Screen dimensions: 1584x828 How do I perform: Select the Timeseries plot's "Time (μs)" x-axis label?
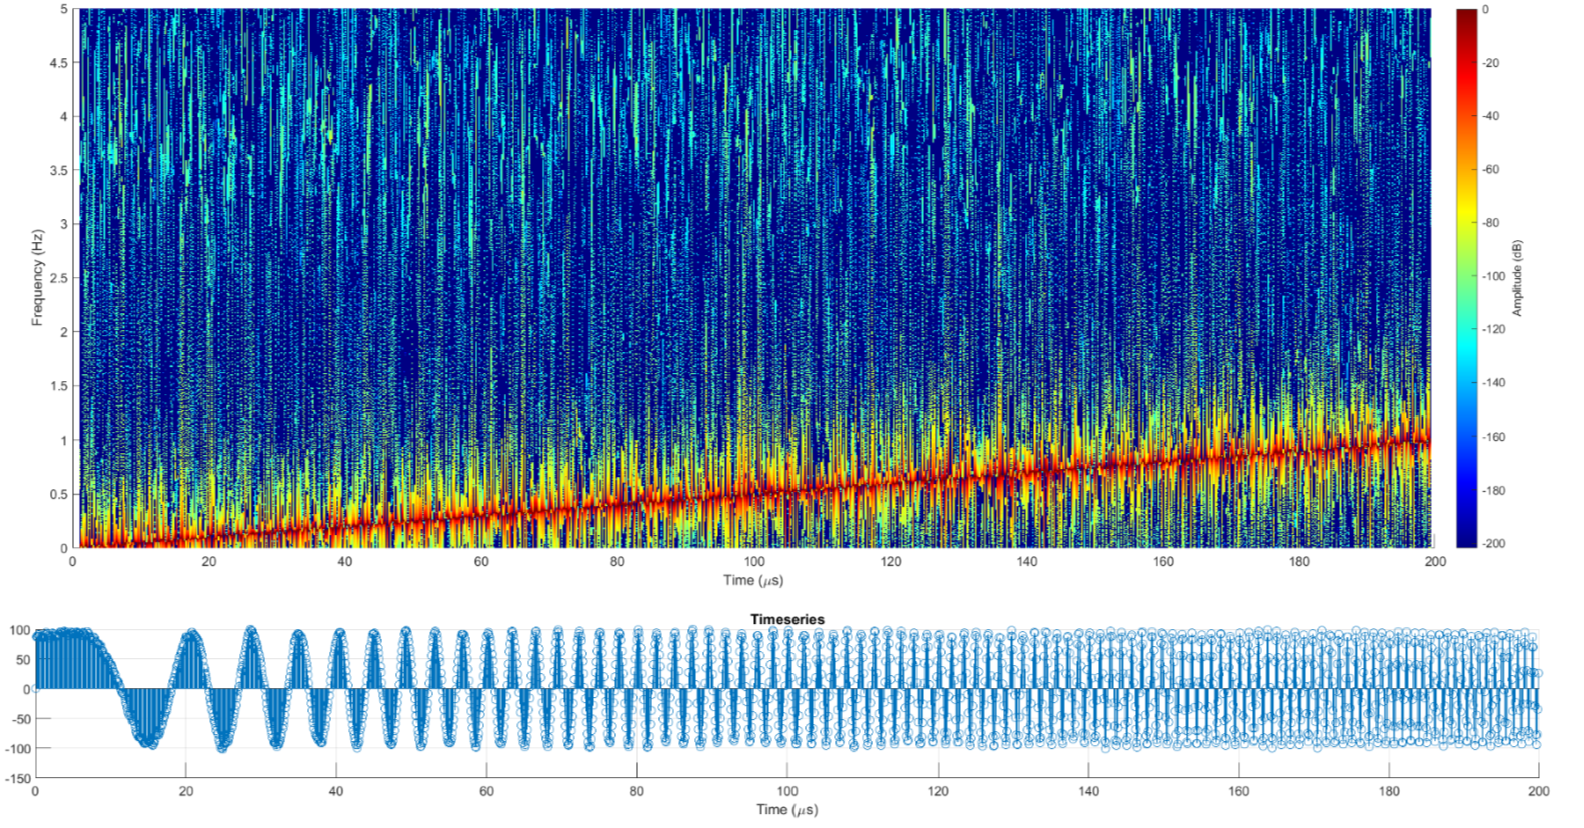(787, 809)
